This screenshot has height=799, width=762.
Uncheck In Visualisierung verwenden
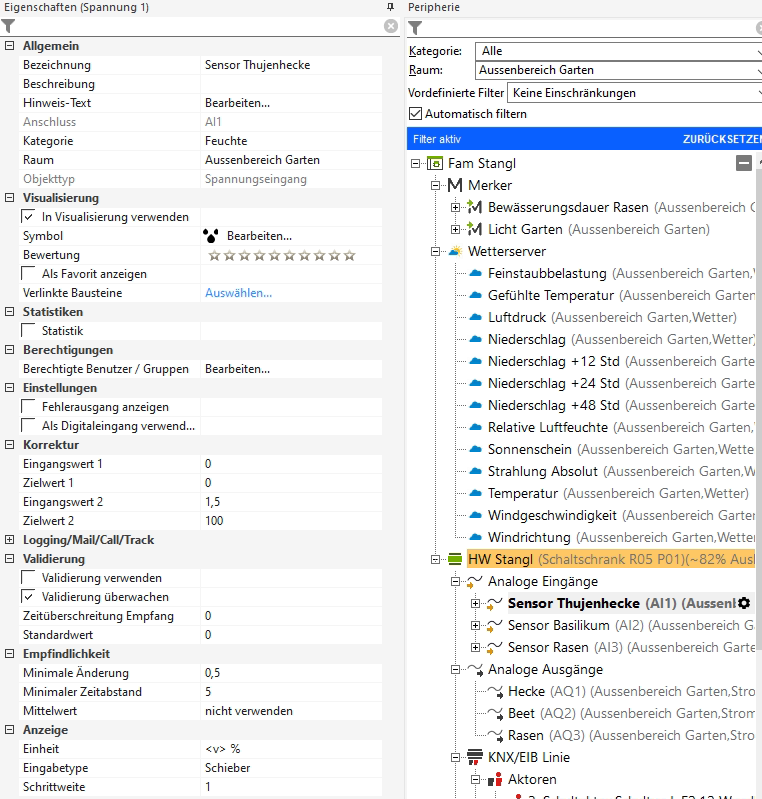(28, 217)
